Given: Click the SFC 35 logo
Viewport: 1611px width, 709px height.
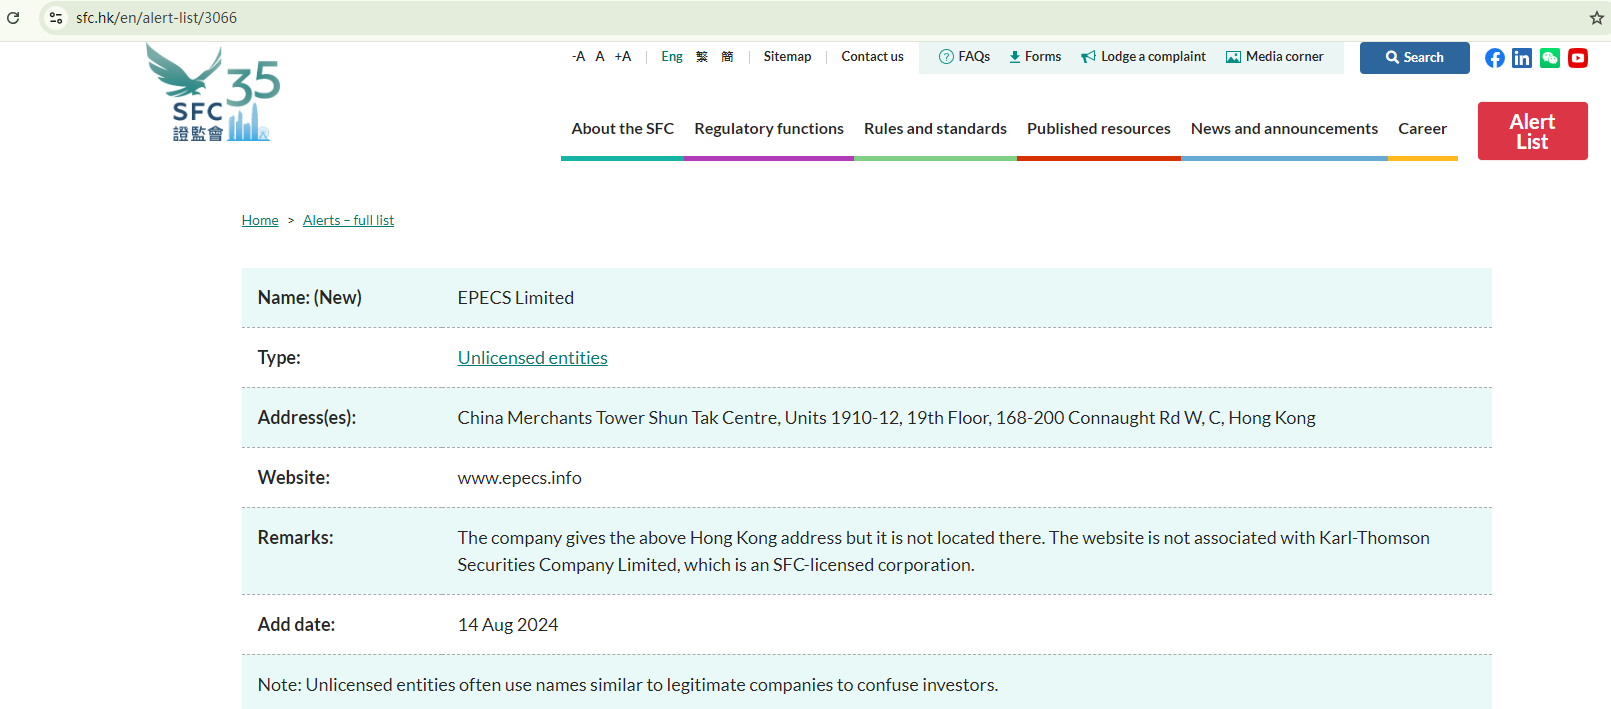Looking at the screenshot, I should coord(213,94).
